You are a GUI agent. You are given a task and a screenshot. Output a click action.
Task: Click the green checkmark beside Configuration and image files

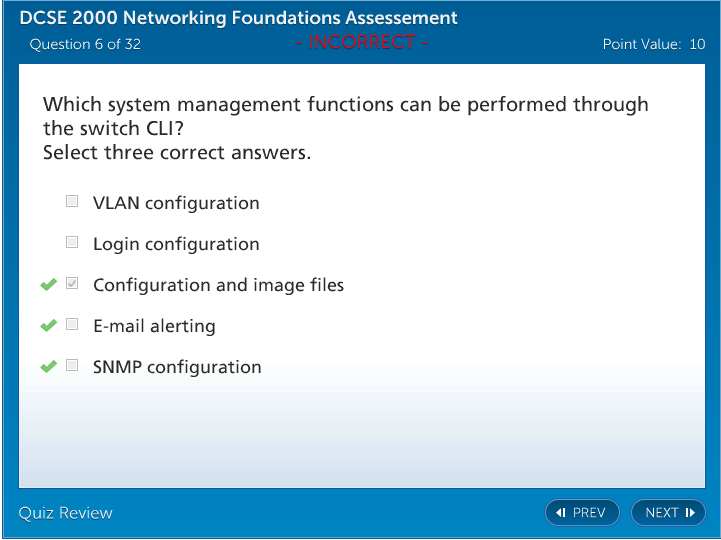point(48,285)
